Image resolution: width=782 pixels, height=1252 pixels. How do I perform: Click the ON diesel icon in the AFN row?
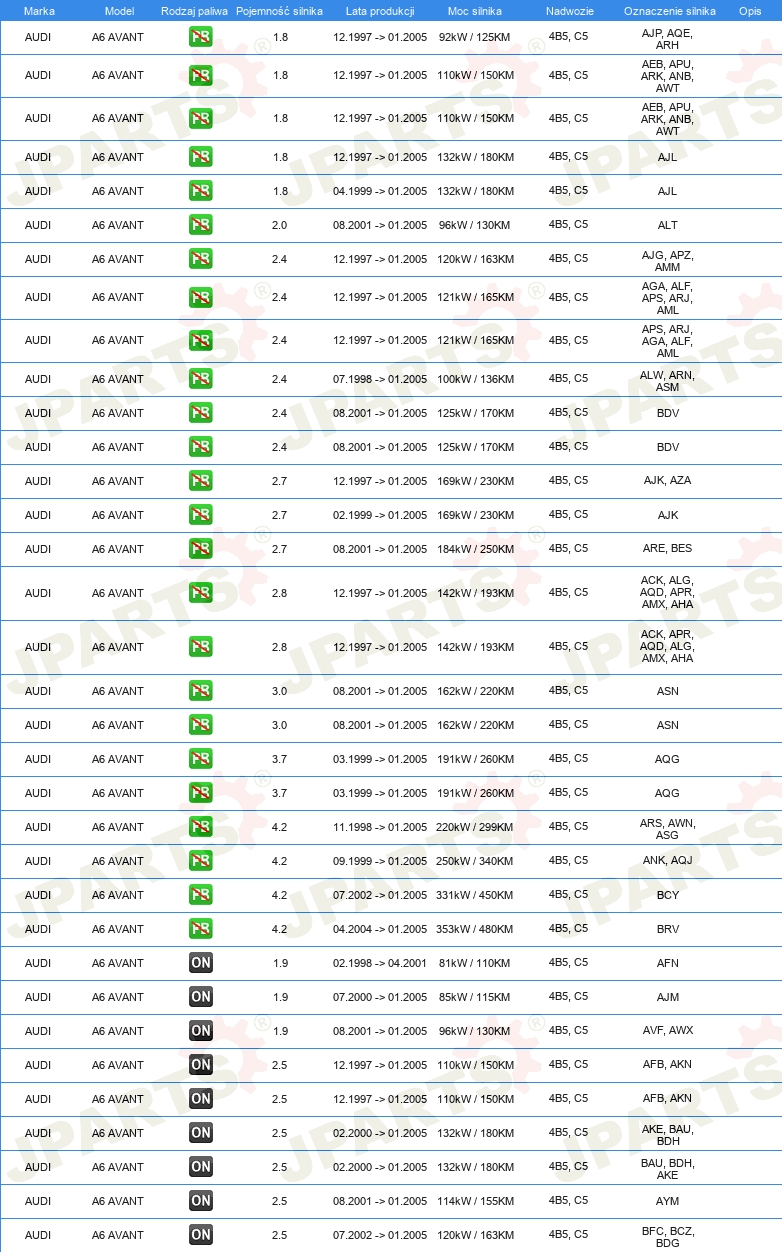(200, 963)
